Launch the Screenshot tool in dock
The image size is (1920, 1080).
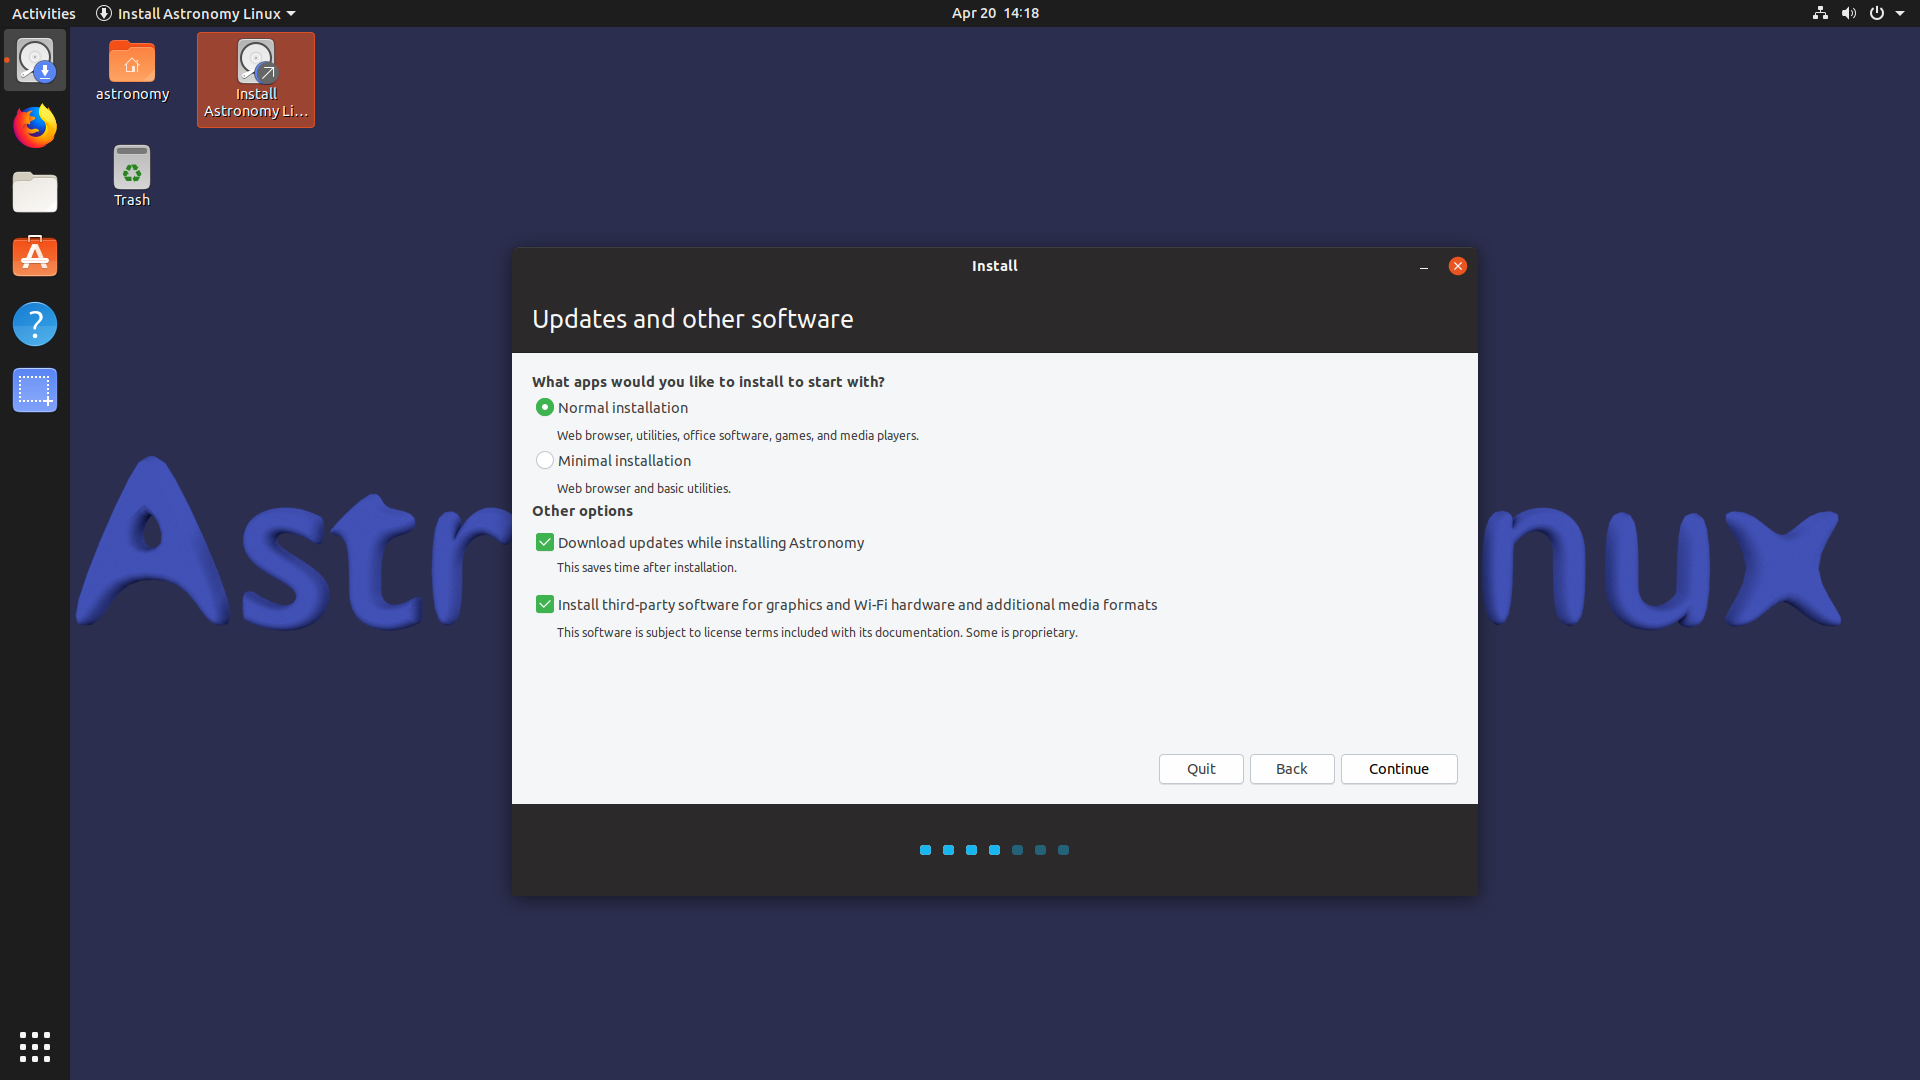pyautogui.click(x=35, y=390)
